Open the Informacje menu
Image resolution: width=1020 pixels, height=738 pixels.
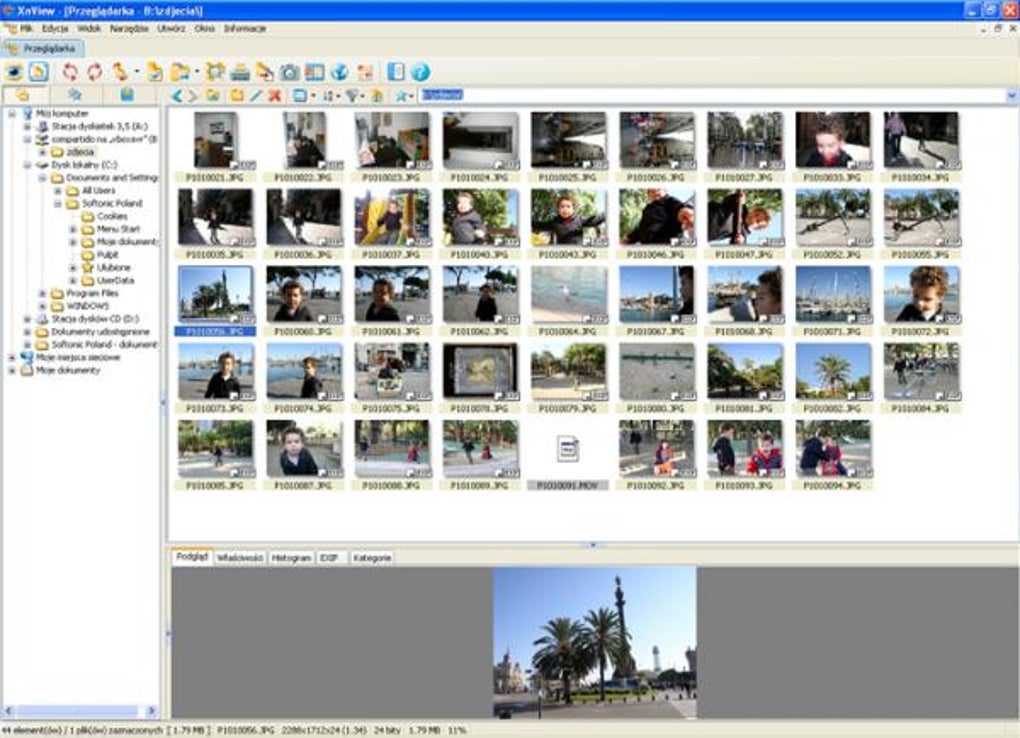pyautogui.click(x=245, y=29)
